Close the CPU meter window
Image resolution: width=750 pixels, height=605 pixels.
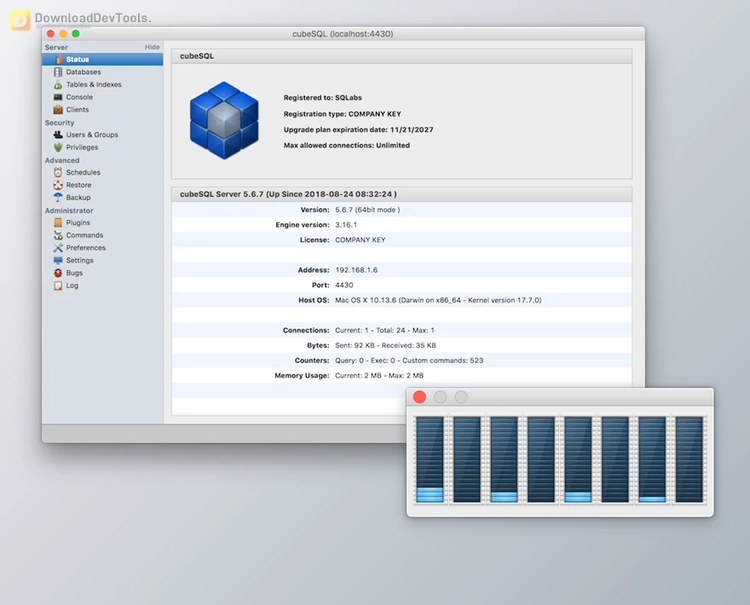tap(419, 397)
